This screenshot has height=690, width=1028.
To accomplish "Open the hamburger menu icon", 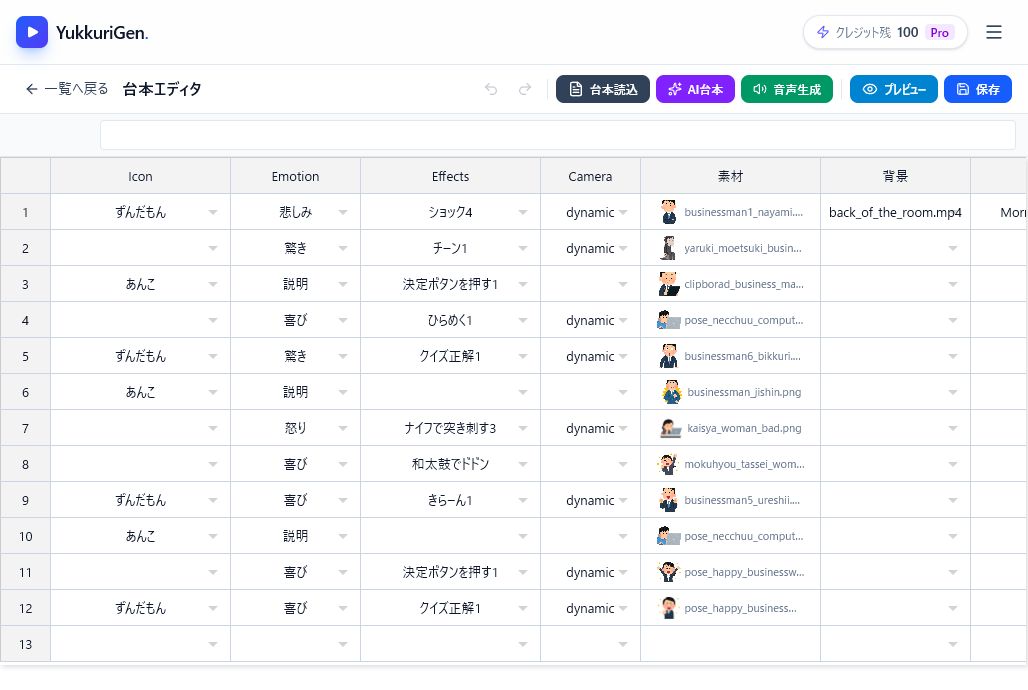I will 993,32.
